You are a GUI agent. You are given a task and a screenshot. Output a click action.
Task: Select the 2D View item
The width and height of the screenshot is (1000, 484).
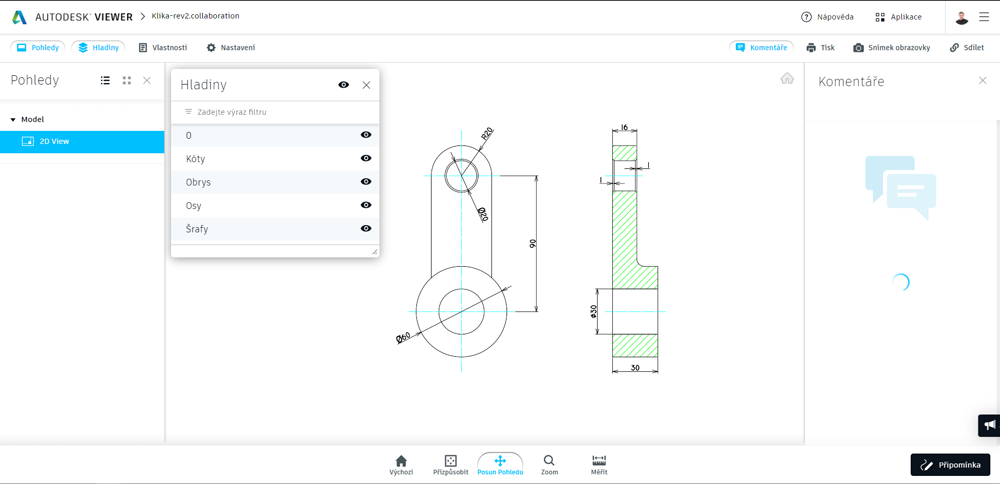click(x=82, y=142)
